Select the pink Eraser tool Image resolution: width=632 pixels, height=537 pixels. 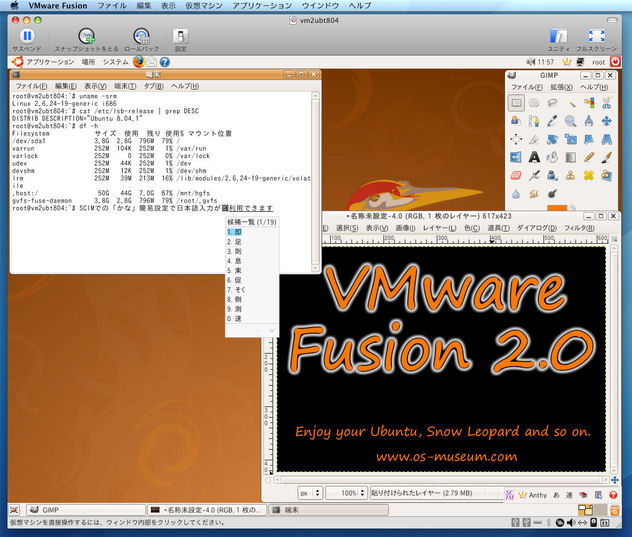(x=516, y=175)
